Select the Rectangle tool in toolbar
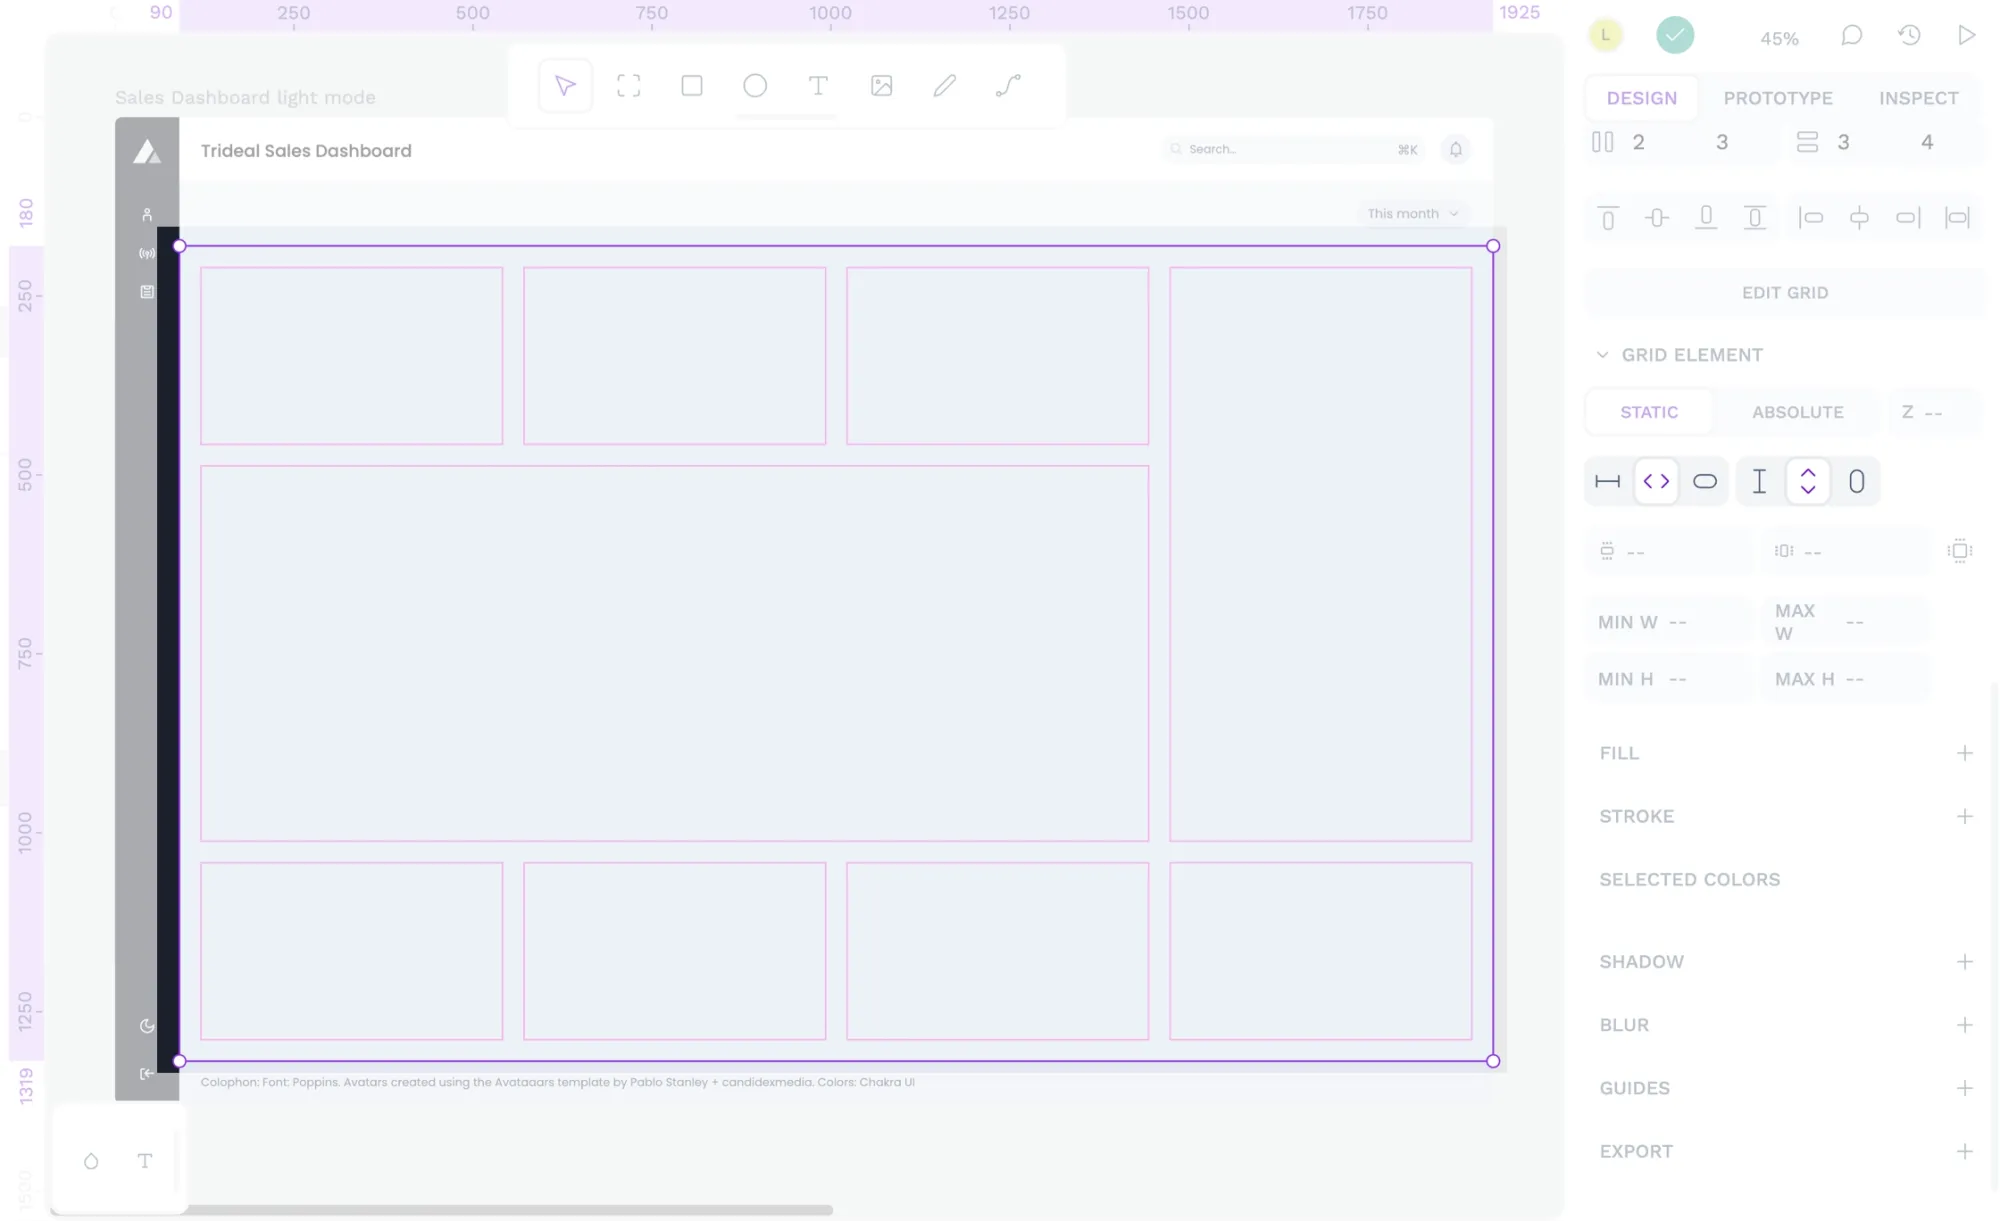2000x1221 pixels. coord(693,86)
